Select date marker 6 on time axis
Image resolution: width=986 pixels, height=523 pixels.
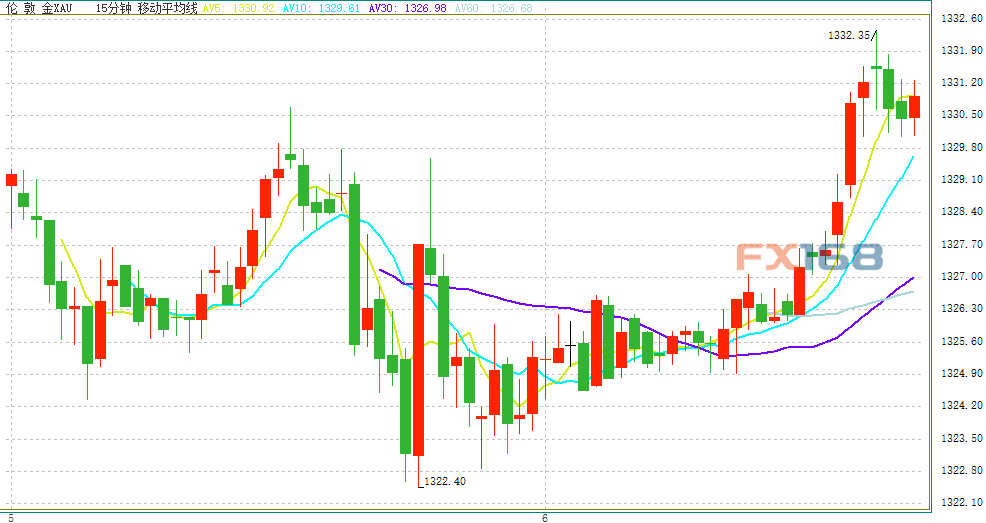(x=545, y=517)
